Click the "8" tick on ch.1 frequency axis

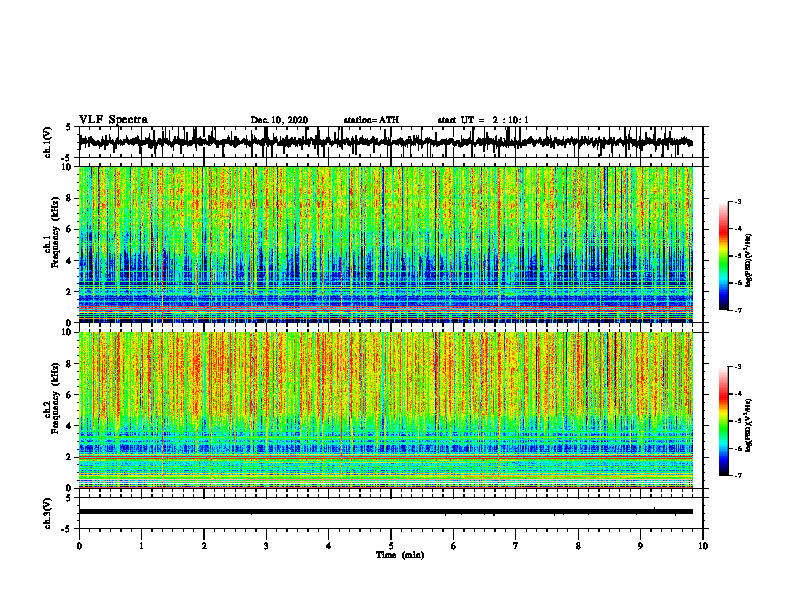point(70,198)
